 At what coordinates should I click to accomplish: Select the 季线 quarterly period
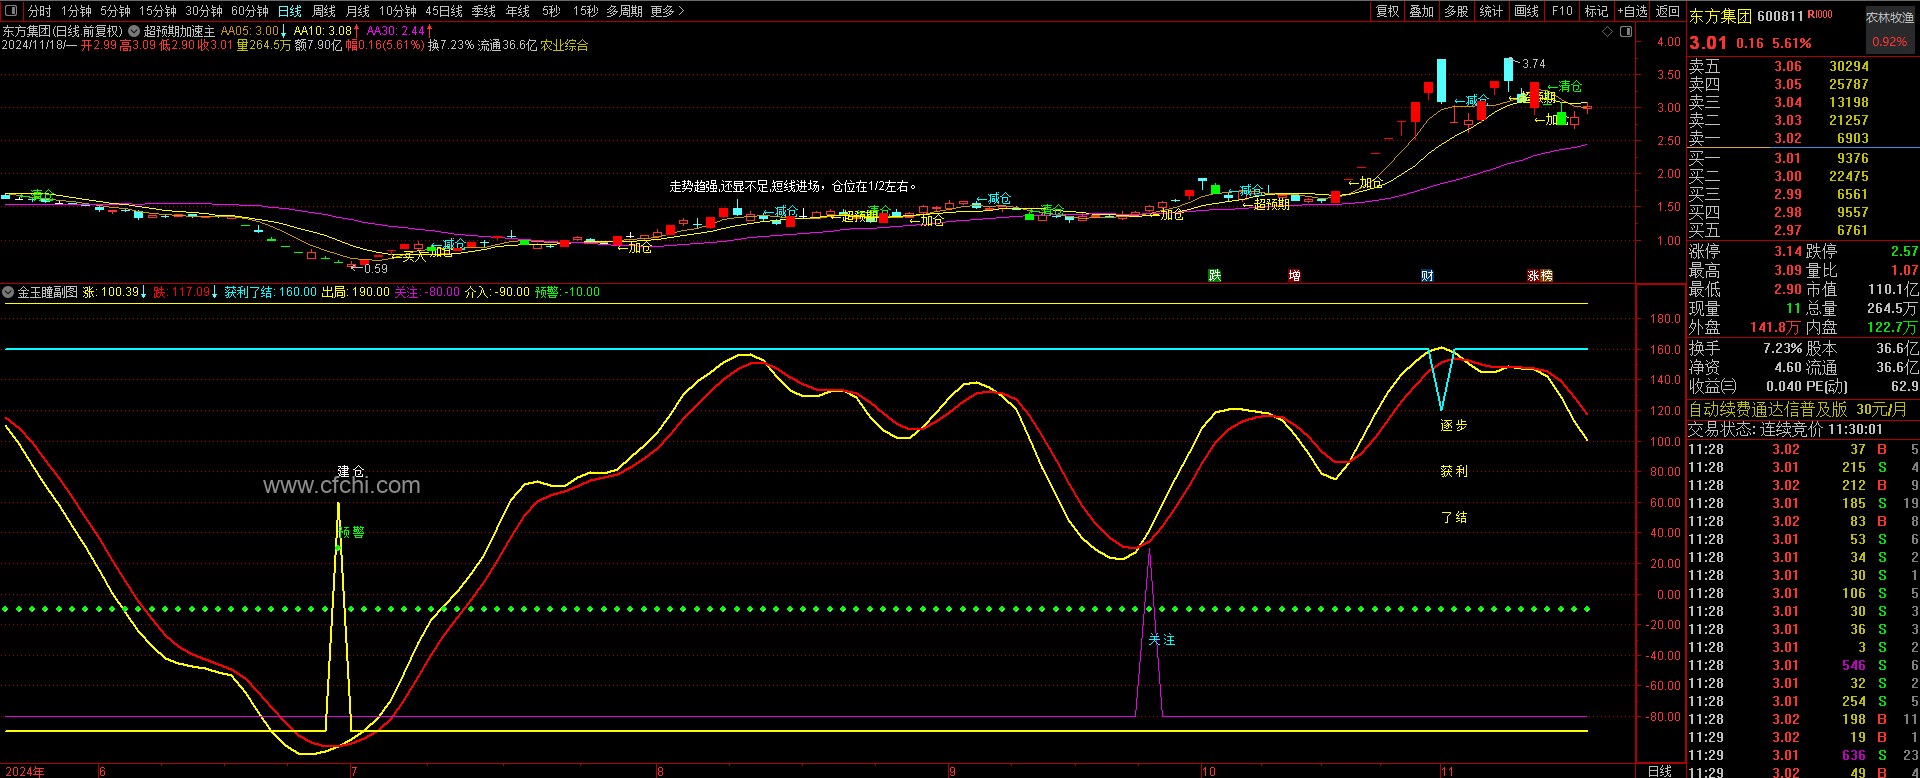point(483,11)
